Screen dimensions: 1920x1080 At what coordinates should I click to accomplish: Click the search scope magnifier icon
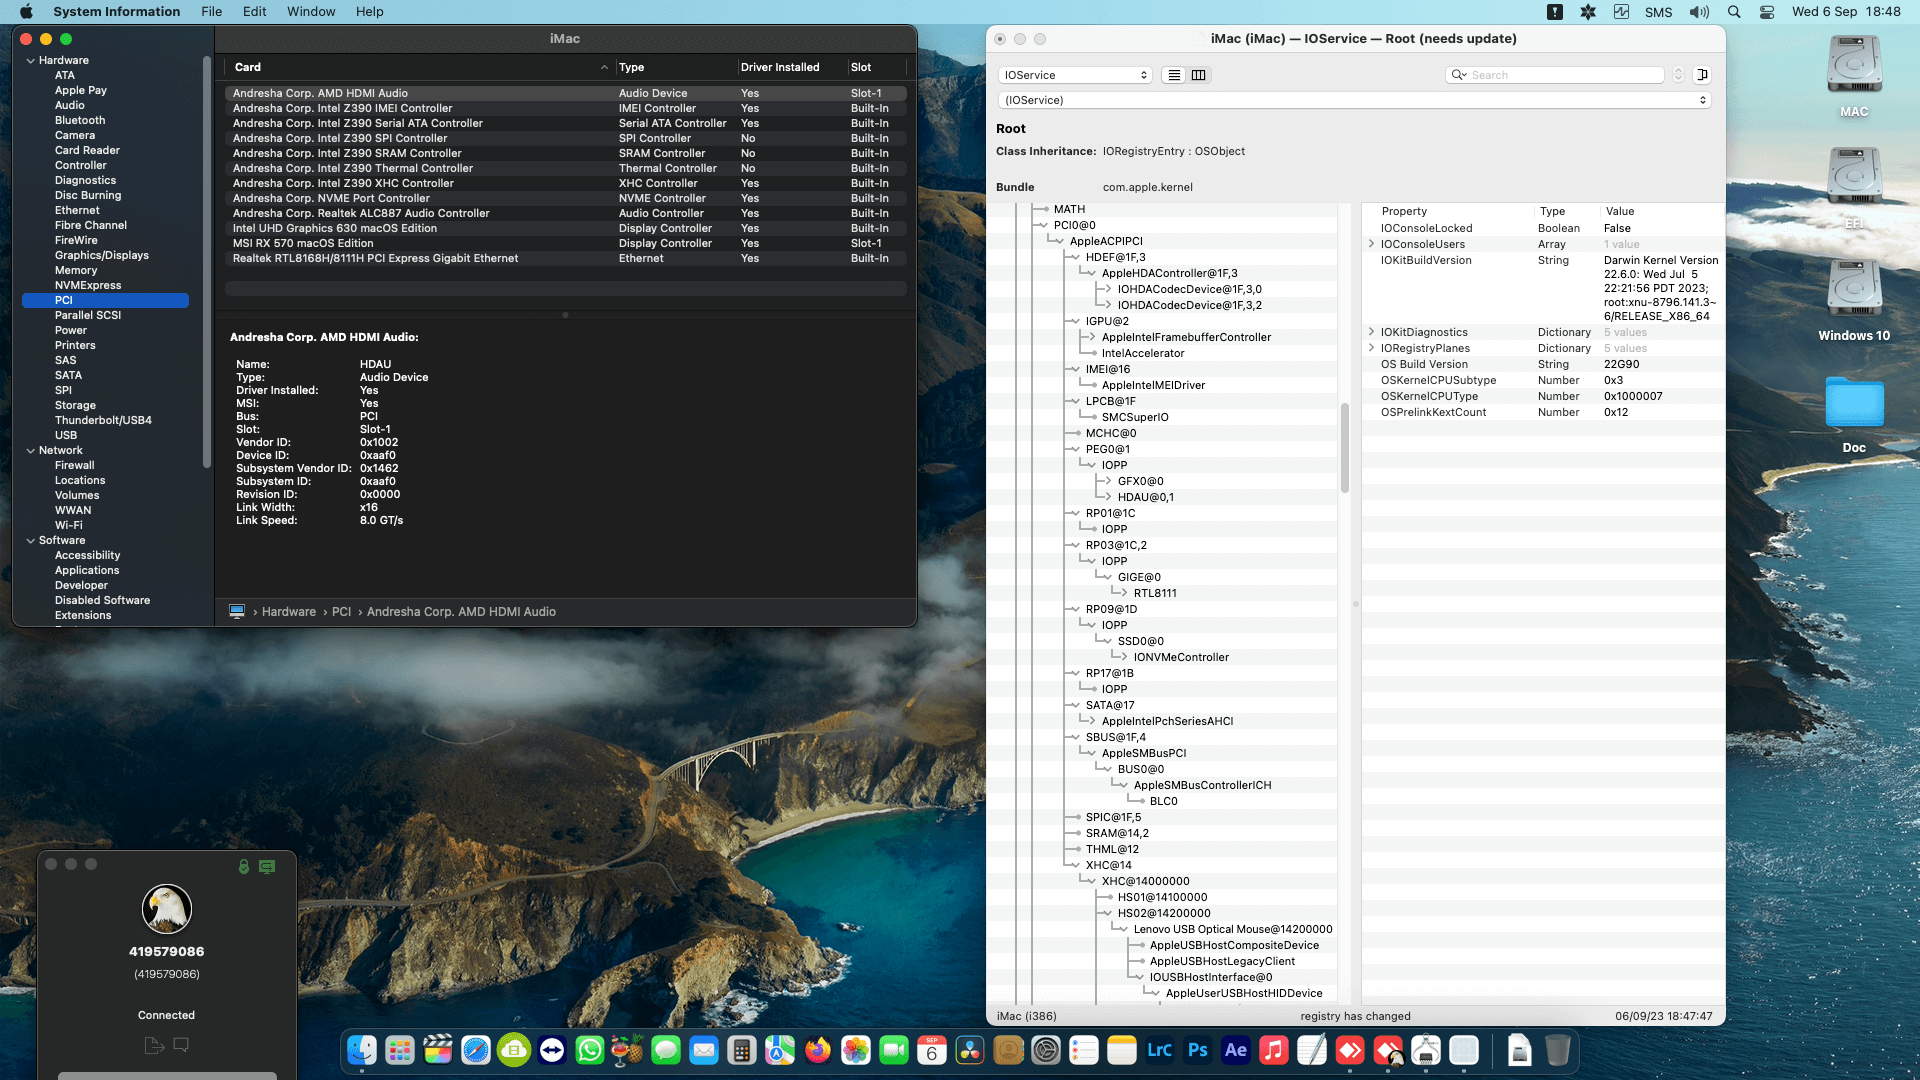pos(1459,75)
